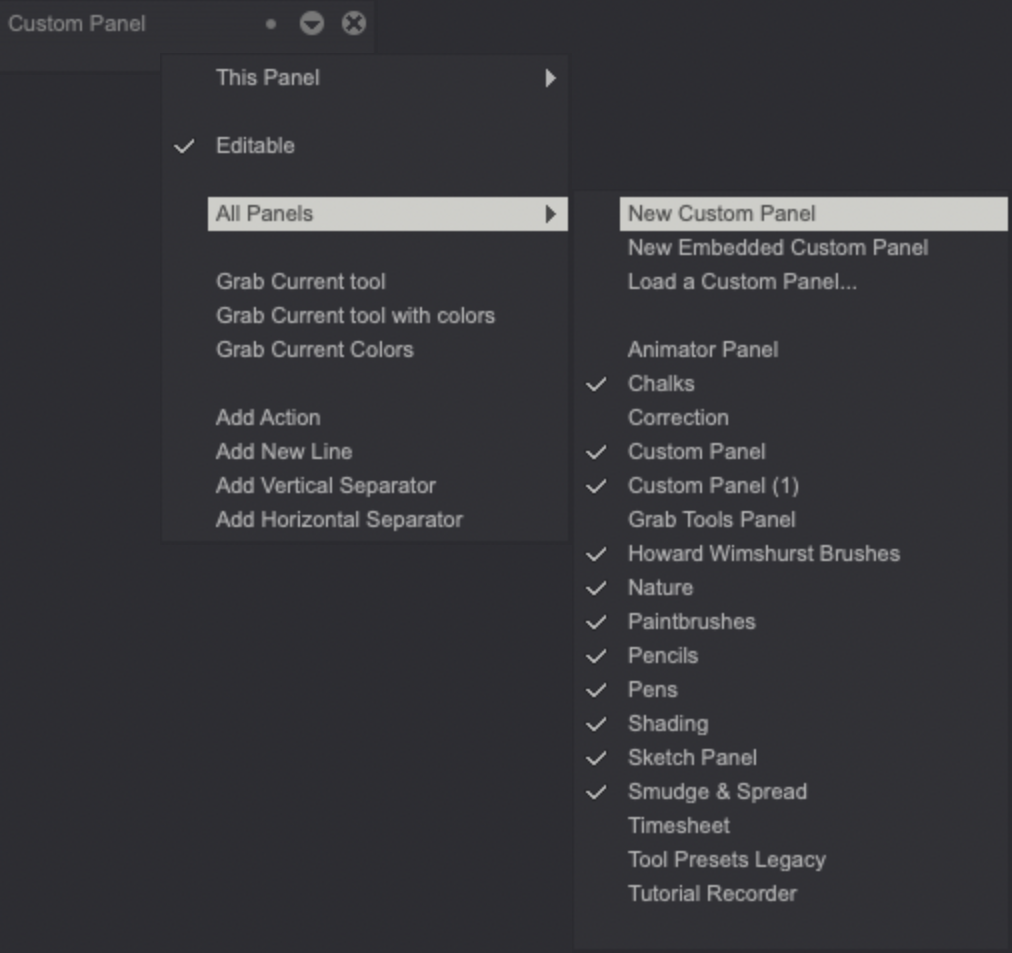Screen dimensions: 1012x953
Task: Select New Custom Panel
Action: tap(722, 213)
